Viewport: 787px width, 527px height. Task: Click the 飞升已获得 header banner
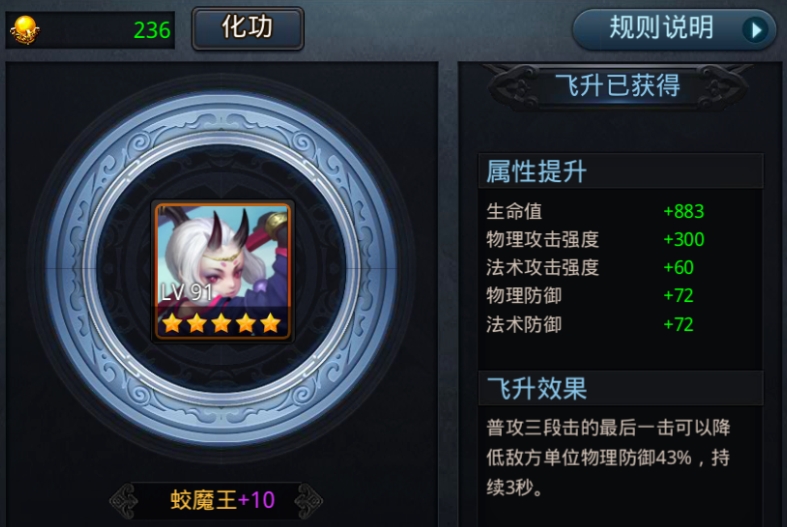click(618, 86)
